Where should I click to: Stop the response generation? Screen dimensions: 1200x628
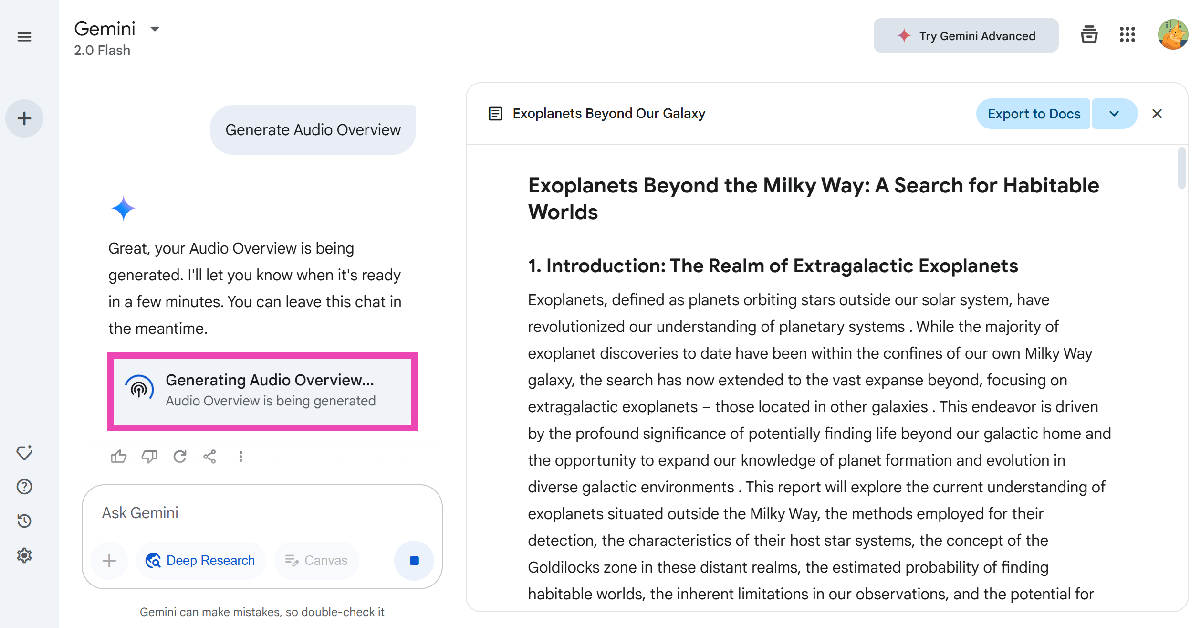(x=414, y=561)
